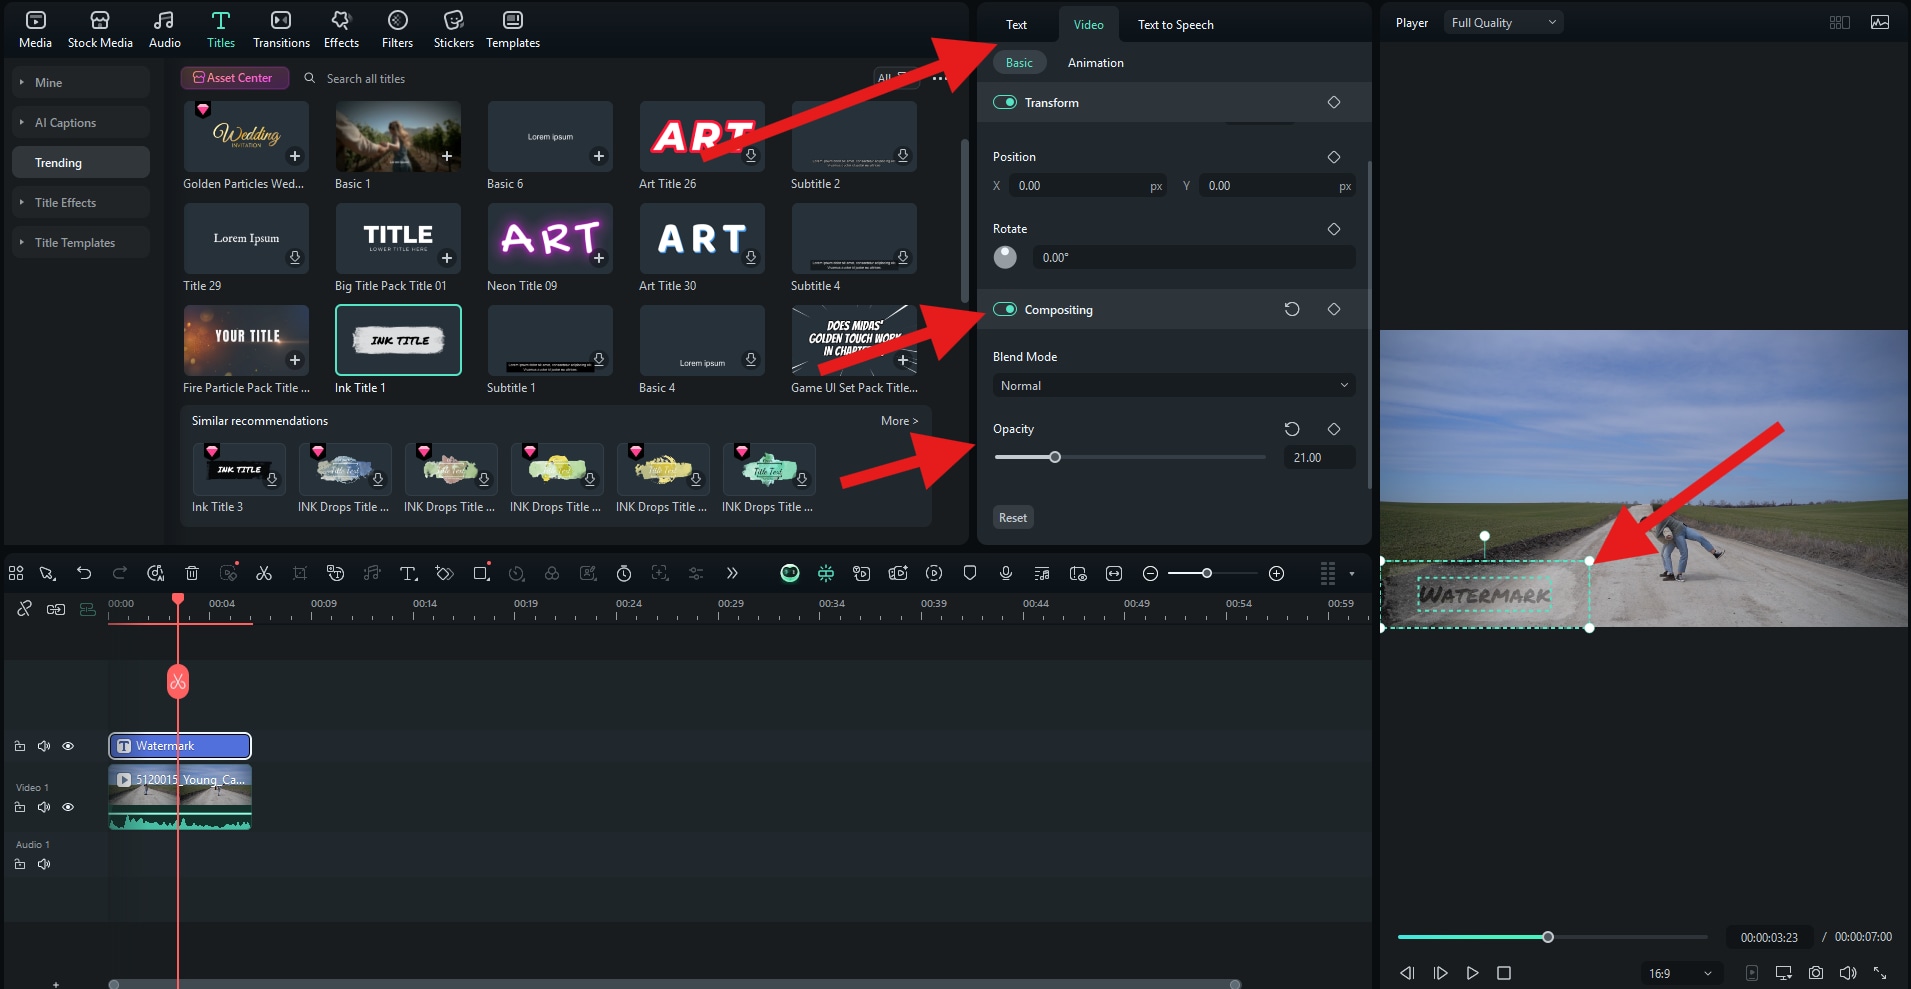Redo the last timeline action
The height and width of the screenshot is (989, 1911).
coord(120,573)
